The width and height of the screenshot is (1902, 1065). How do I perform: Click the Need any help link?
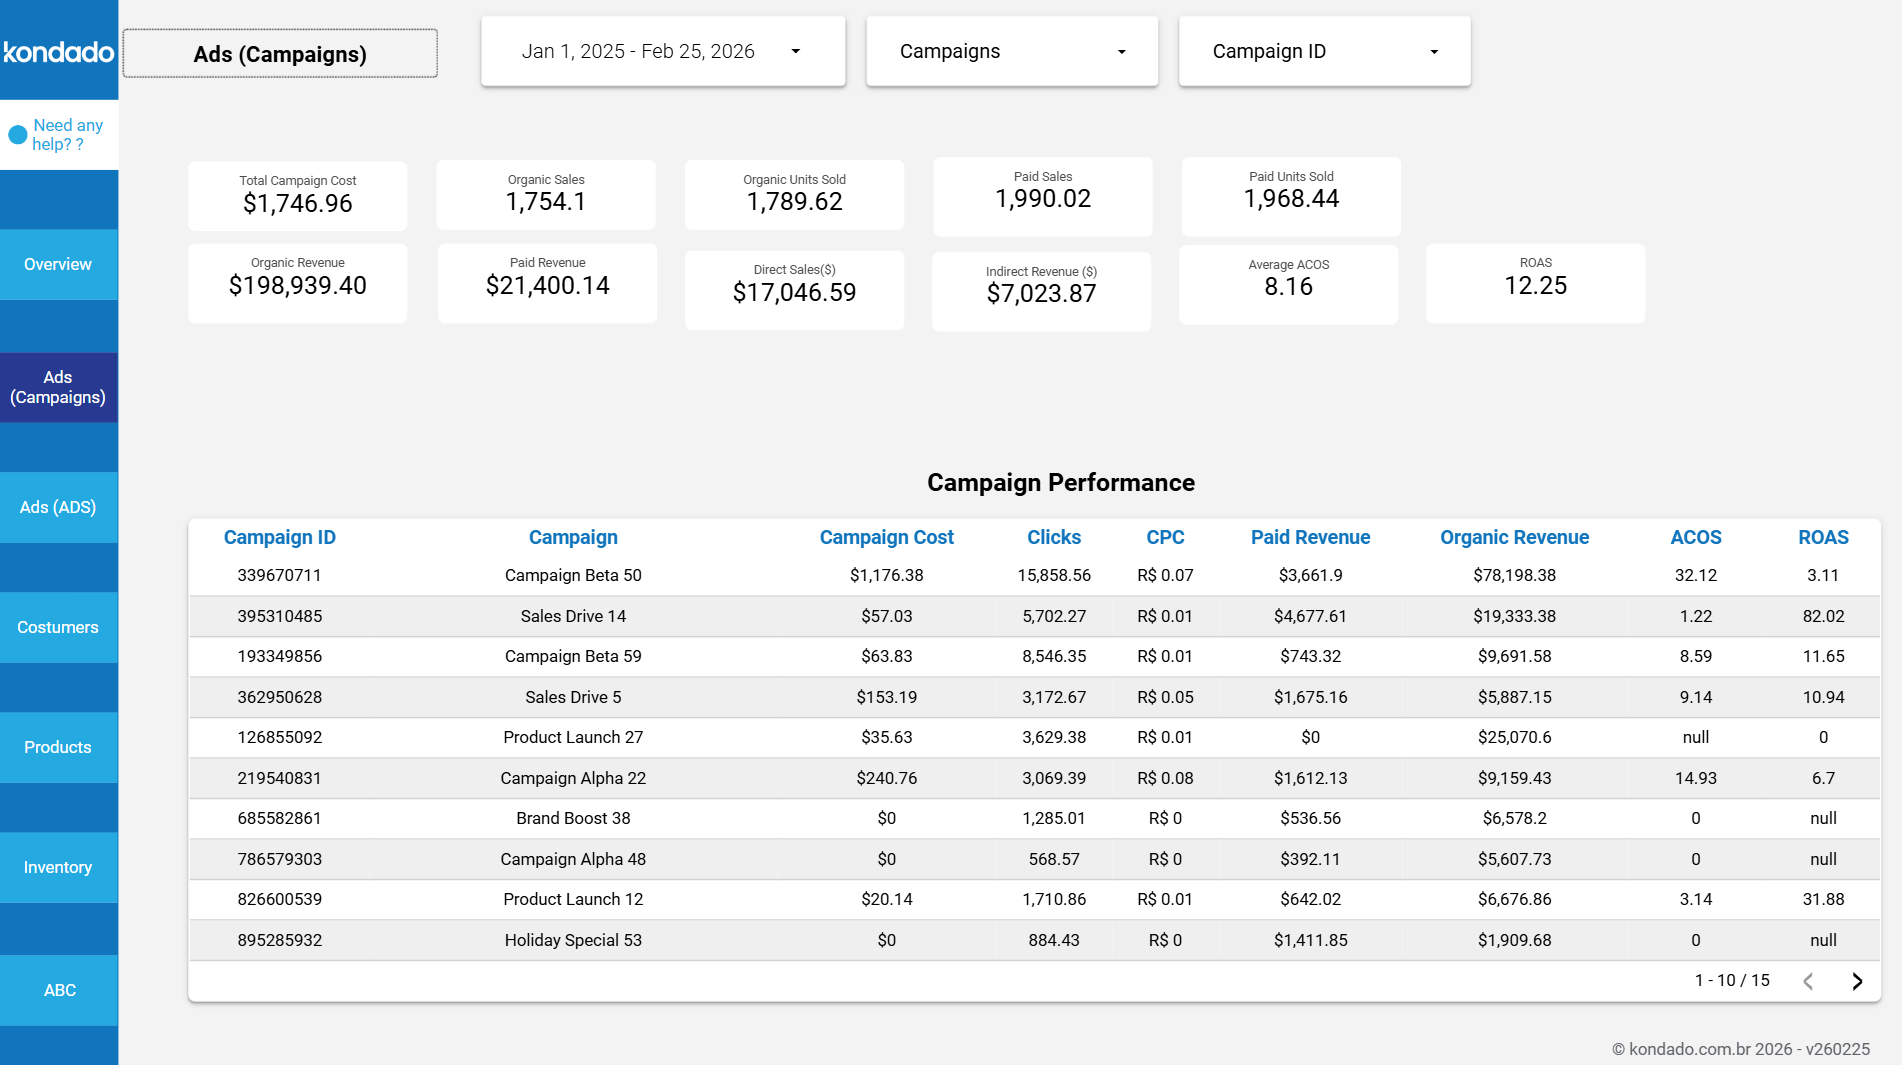66,134
